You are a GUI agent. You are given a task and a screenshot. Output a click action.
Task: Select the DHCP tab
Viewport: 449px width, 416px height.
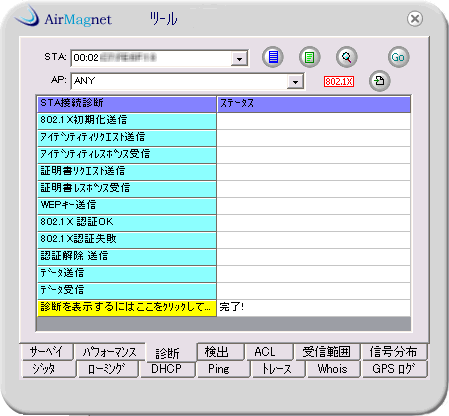pos(167,369)
